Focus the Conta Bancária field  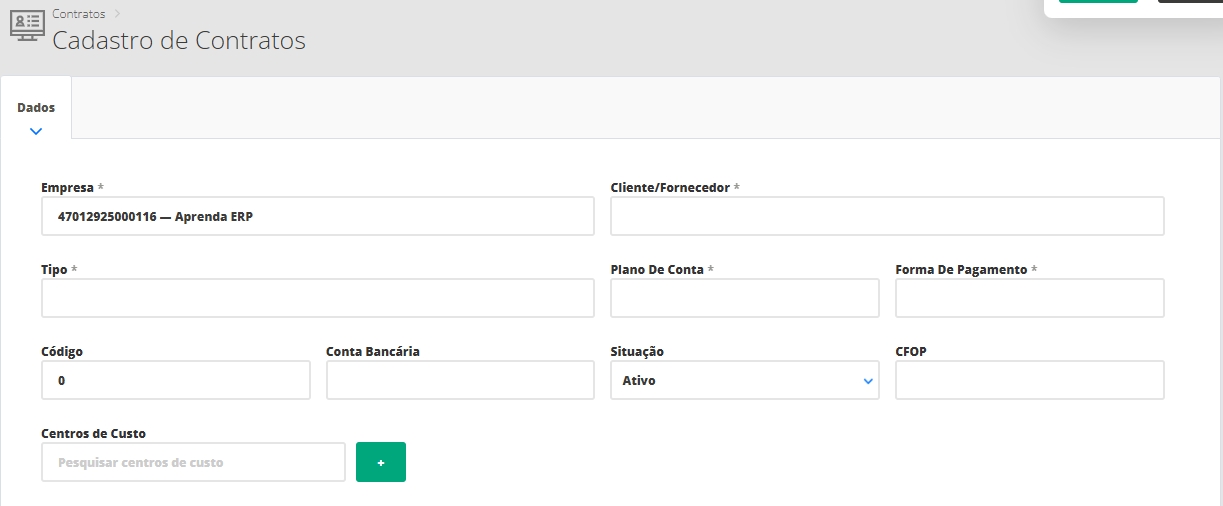point(460,380)
